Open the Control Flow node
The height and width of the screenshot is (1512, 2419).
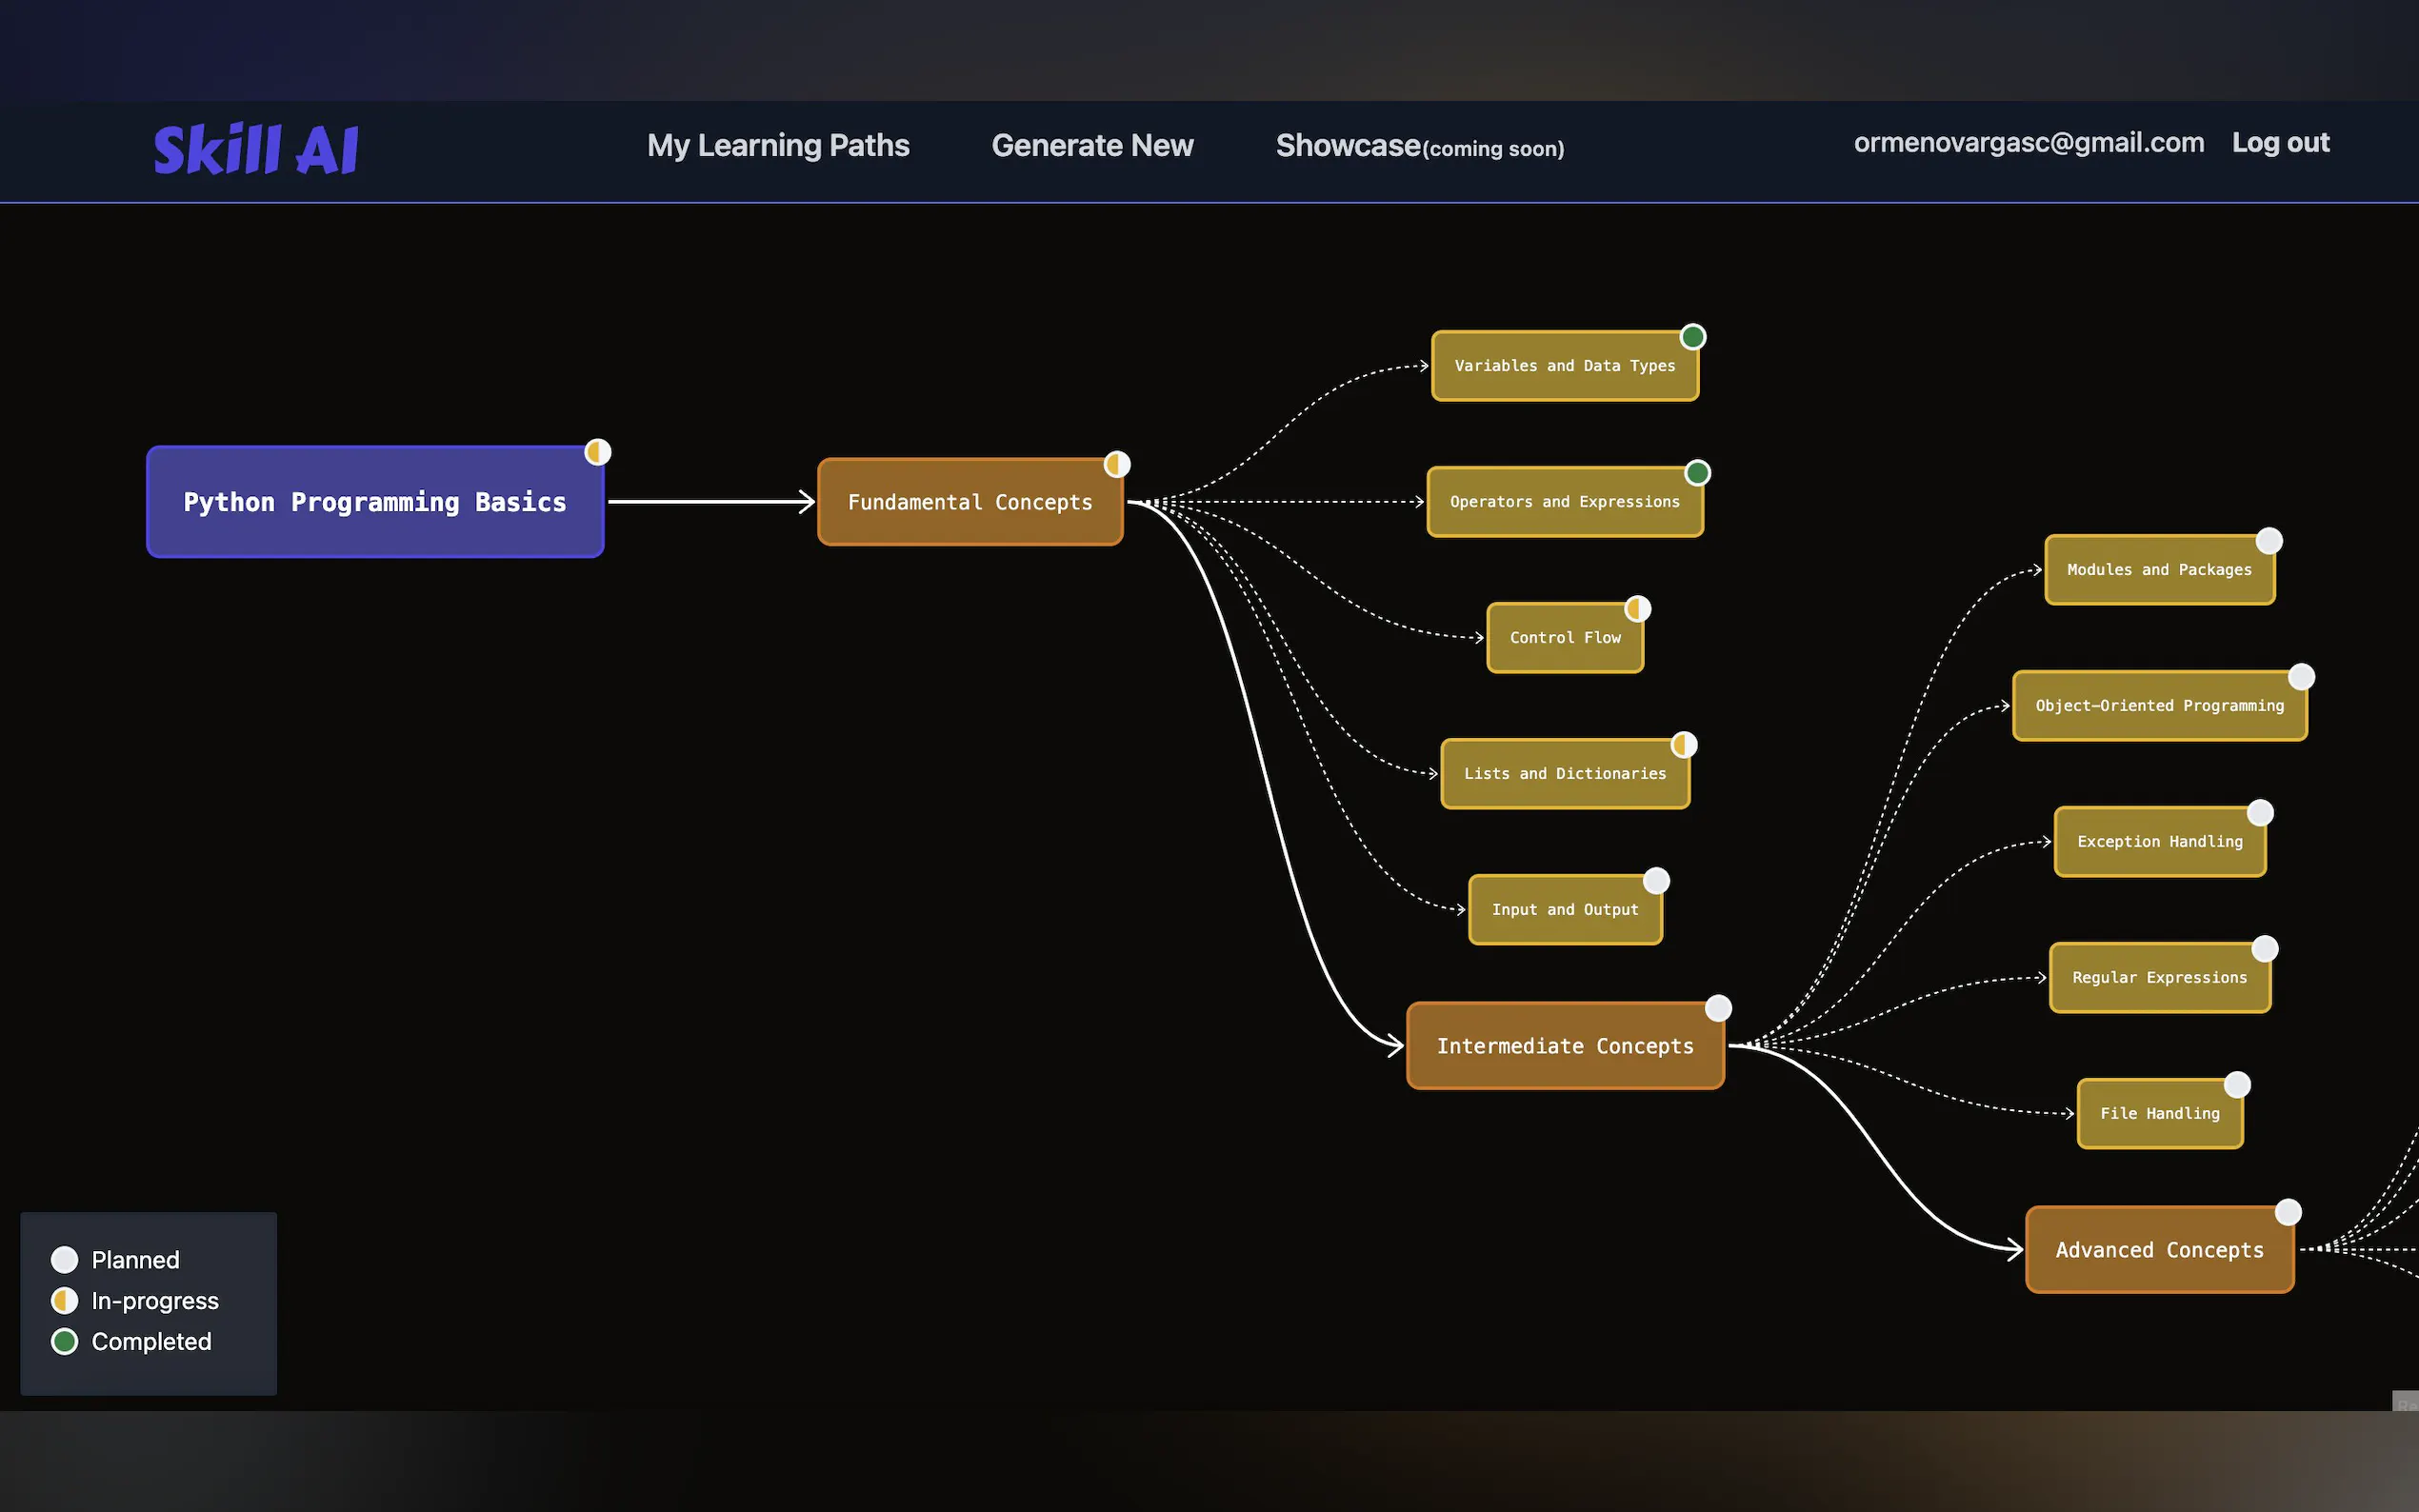click(x=1565, y=638)
